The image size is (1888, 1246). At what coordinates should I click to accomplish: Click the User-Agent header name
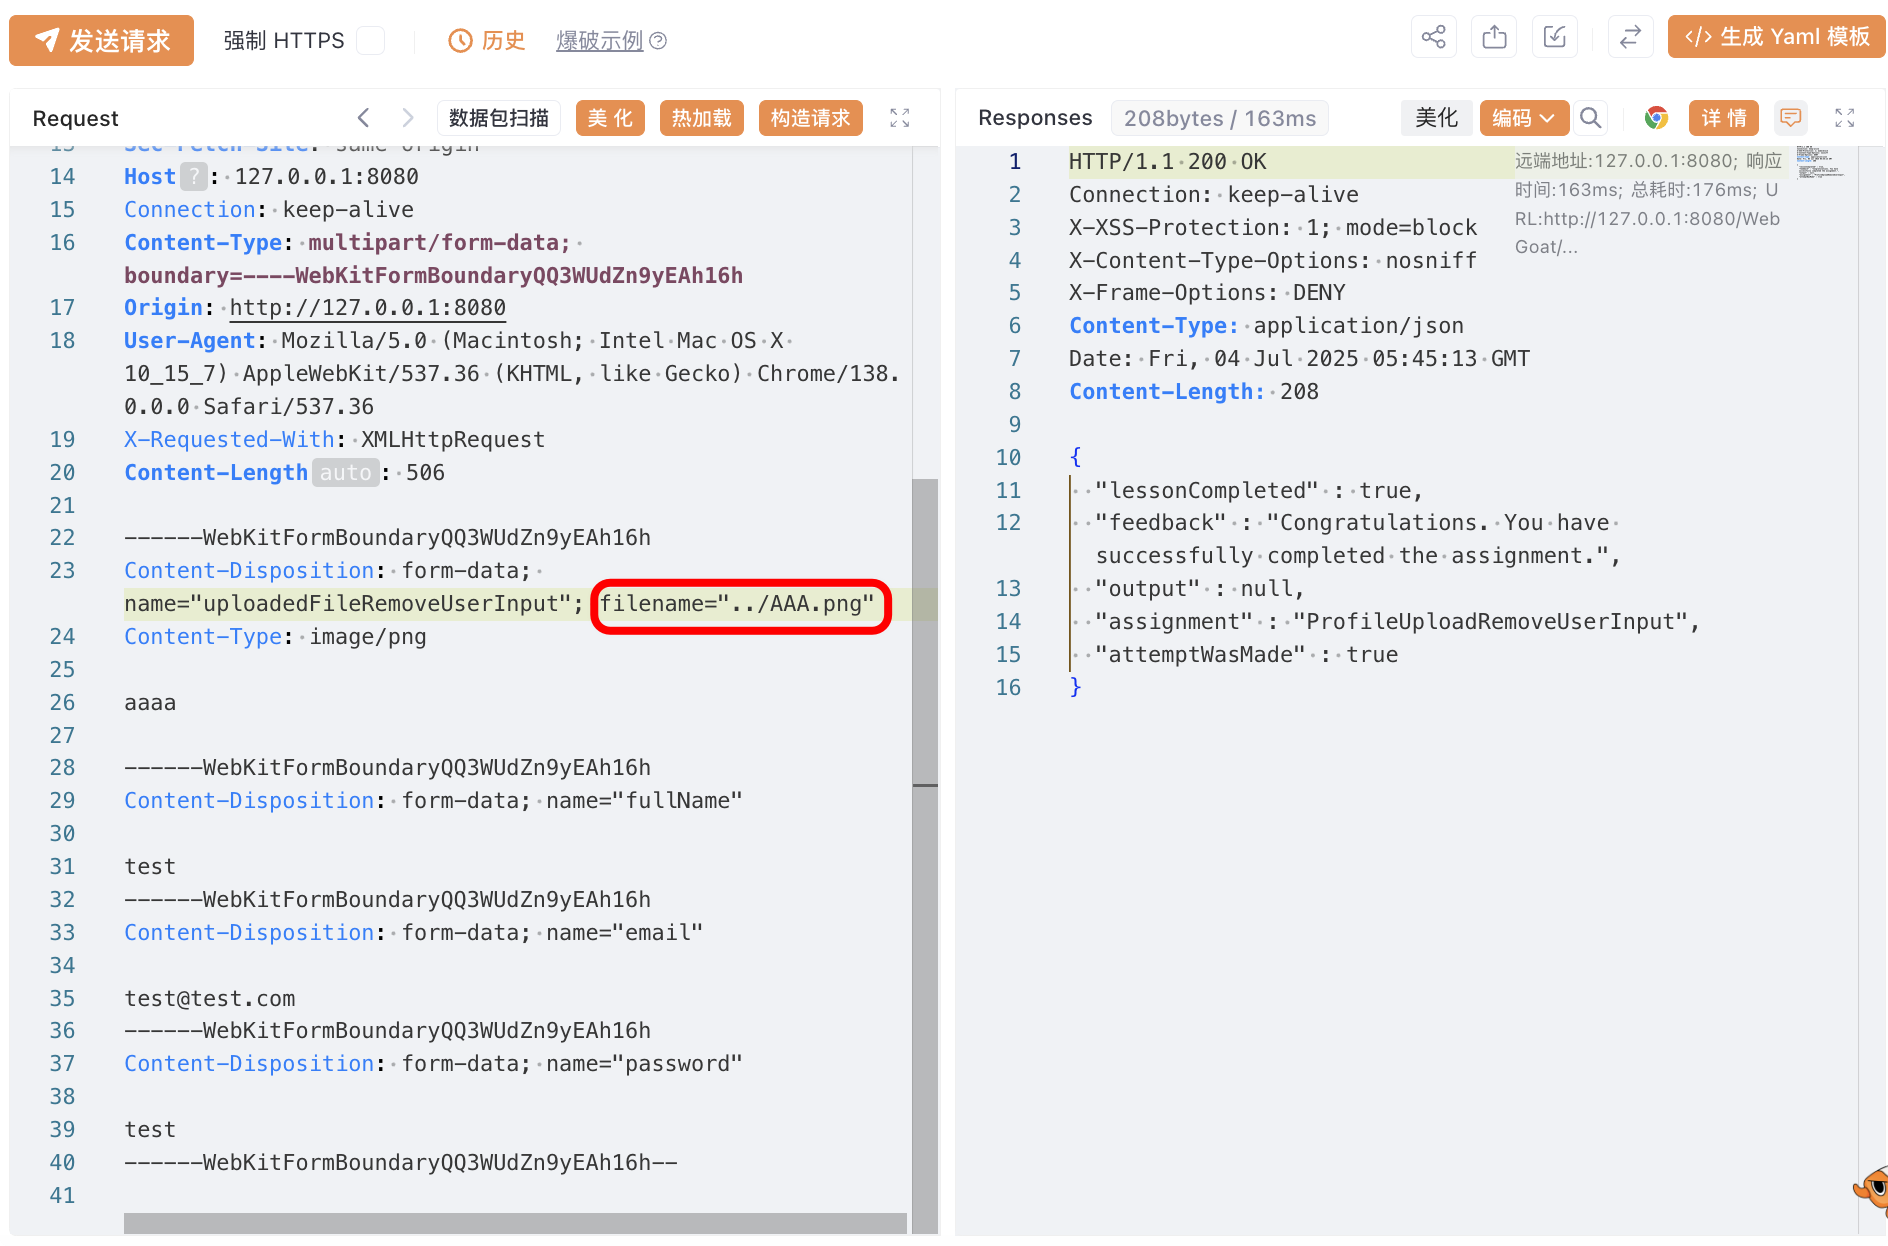click(x=190, y=341)
